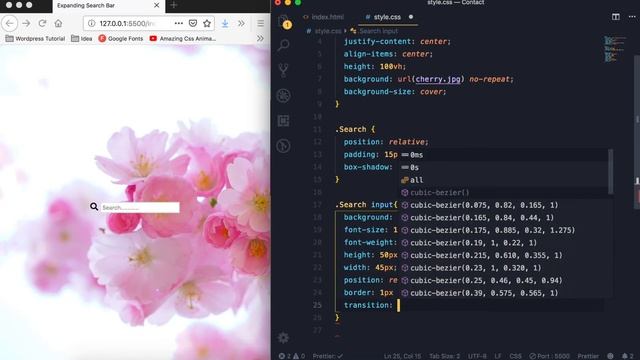Viewport: 640px width, 360px height.
Task: Select the 0s autocomplete suggestion
Action: [504, 167]
